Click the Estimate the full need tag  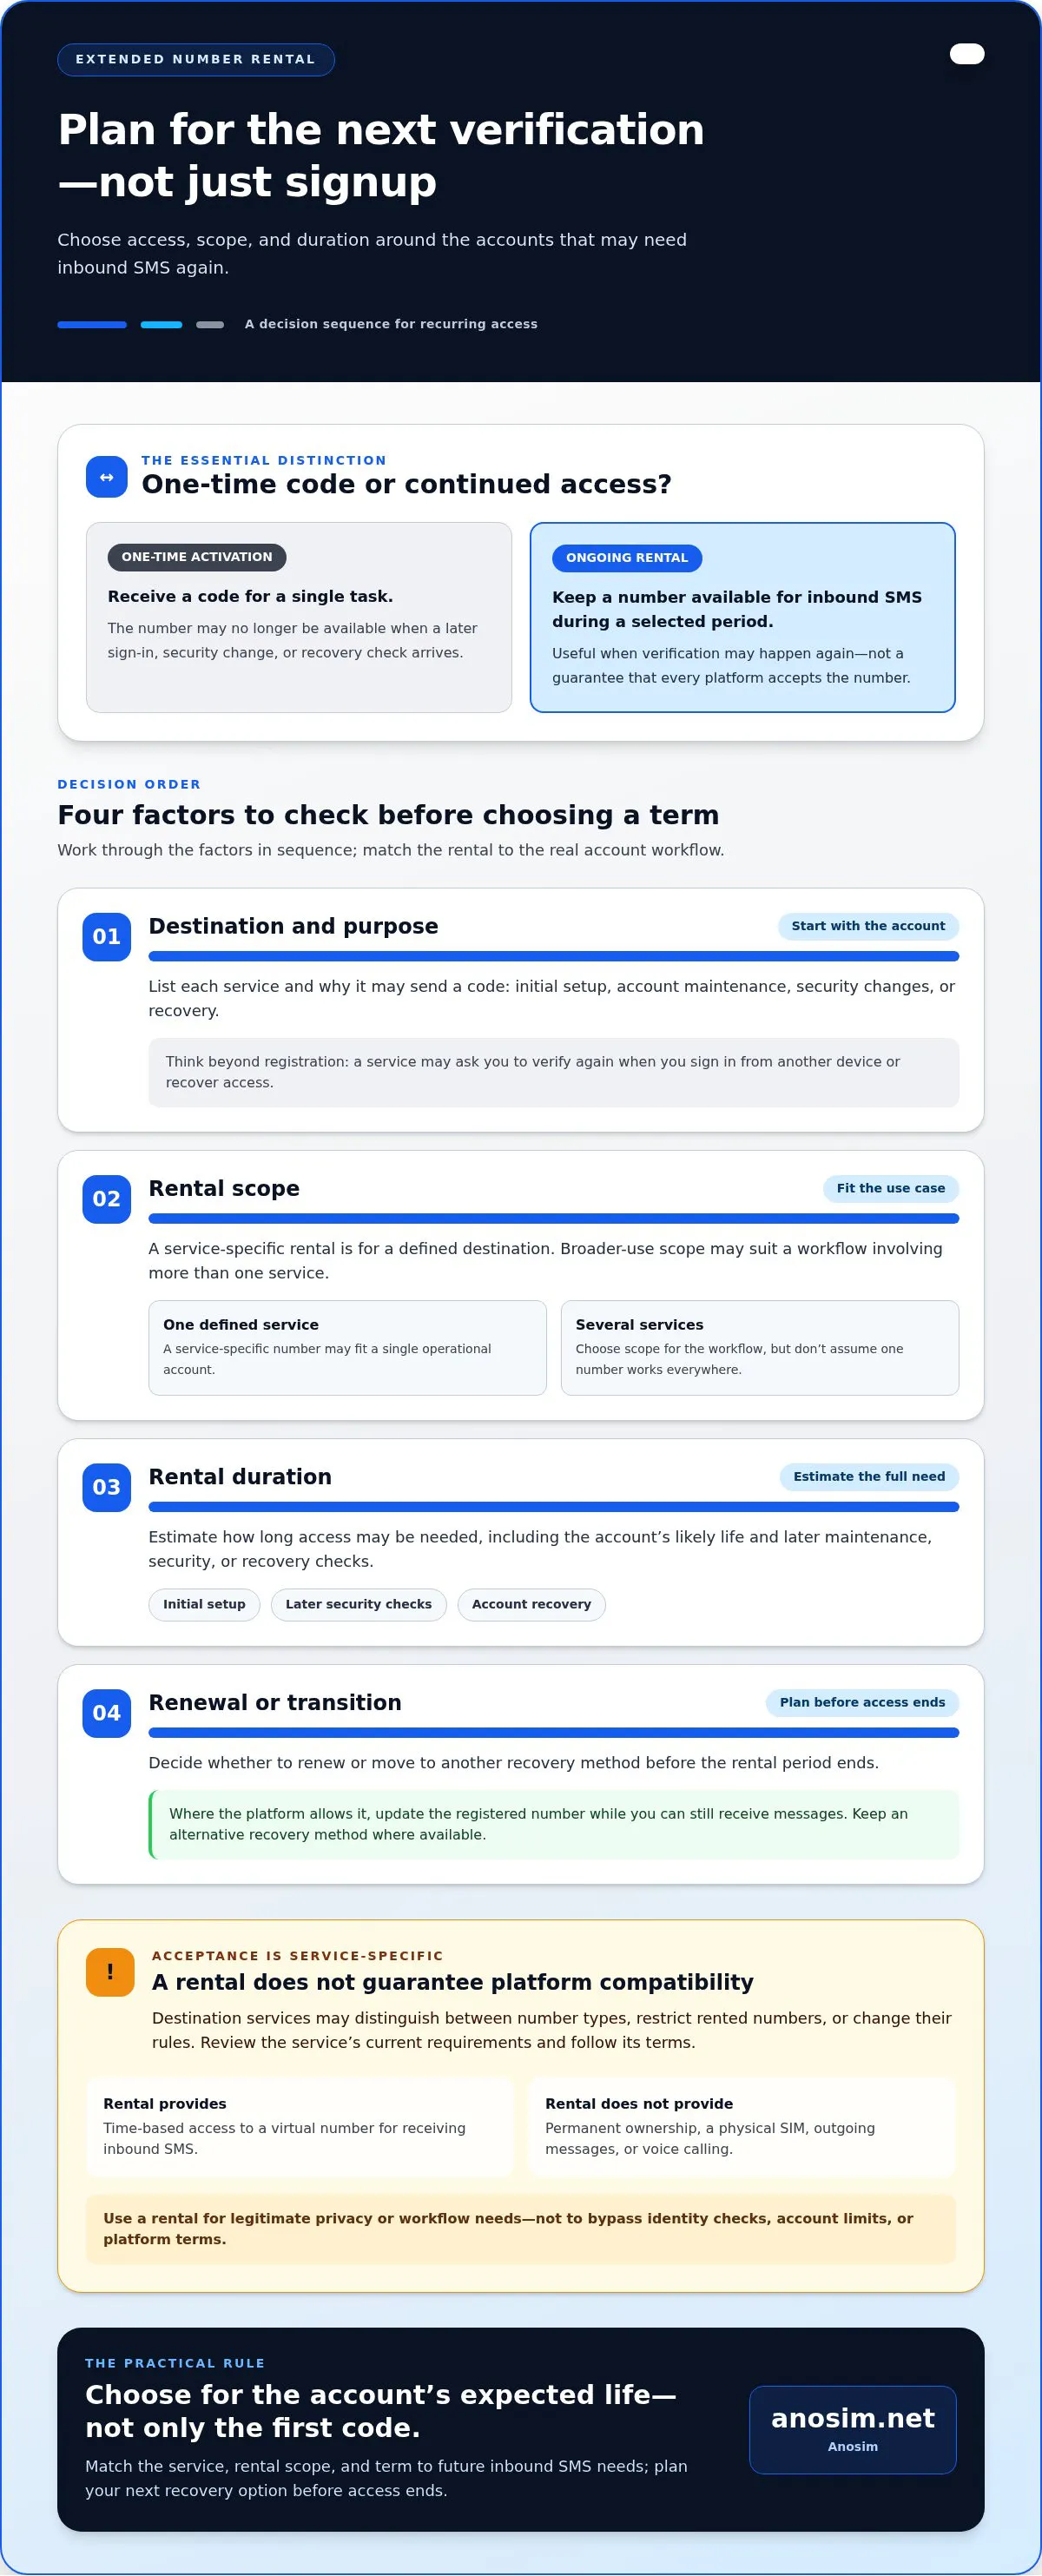869,1476
